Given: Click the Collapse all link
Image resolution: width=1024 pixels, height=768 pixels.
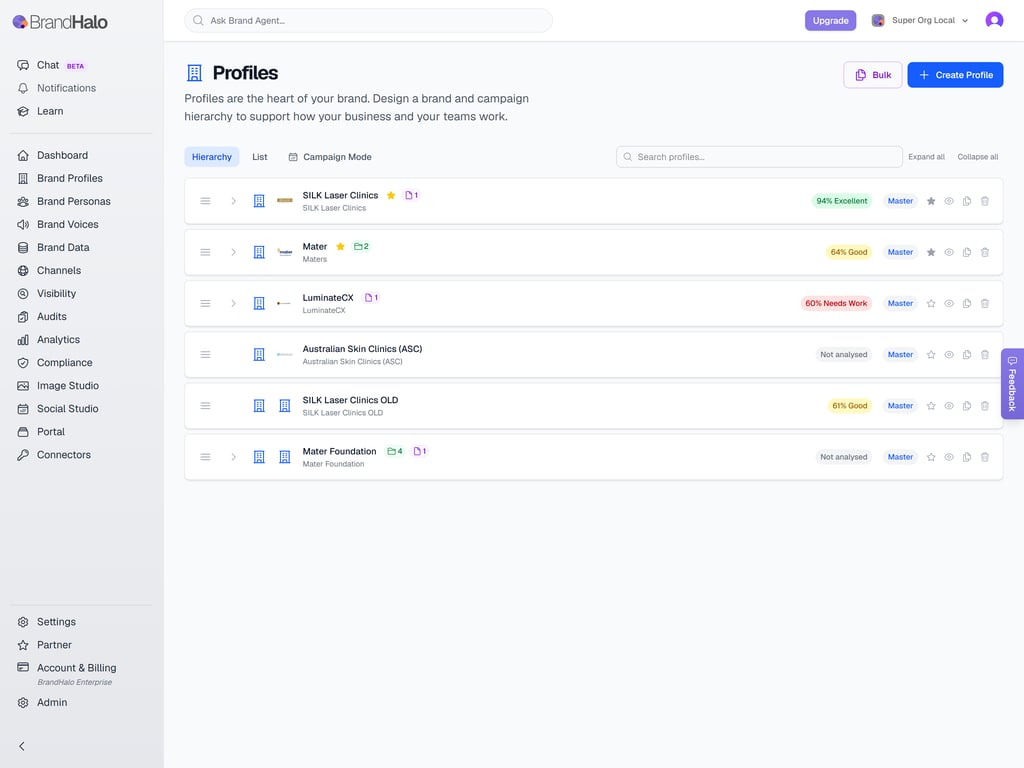Looking at the screenshot, I should click(x=978, y=157).
